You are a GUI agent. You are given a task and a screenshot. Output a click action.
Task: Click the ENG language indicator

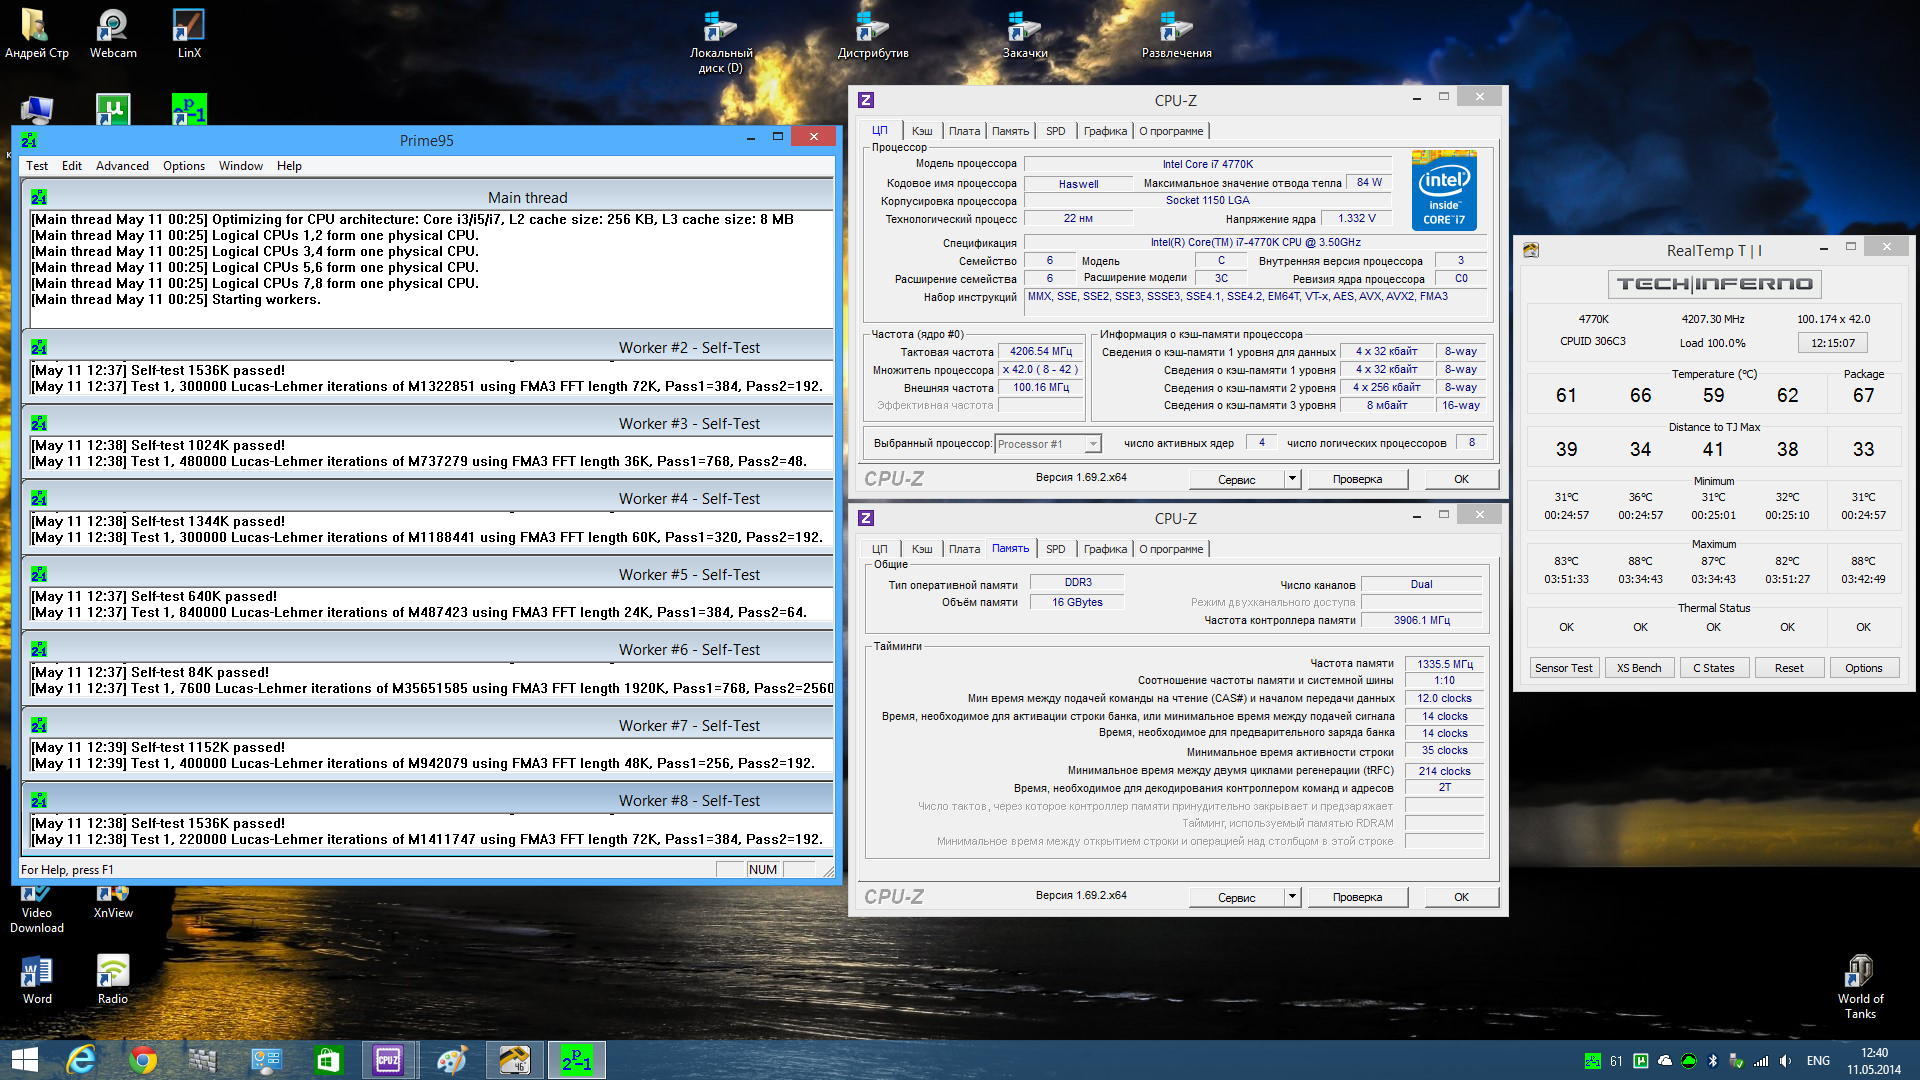[1818, 1061]
